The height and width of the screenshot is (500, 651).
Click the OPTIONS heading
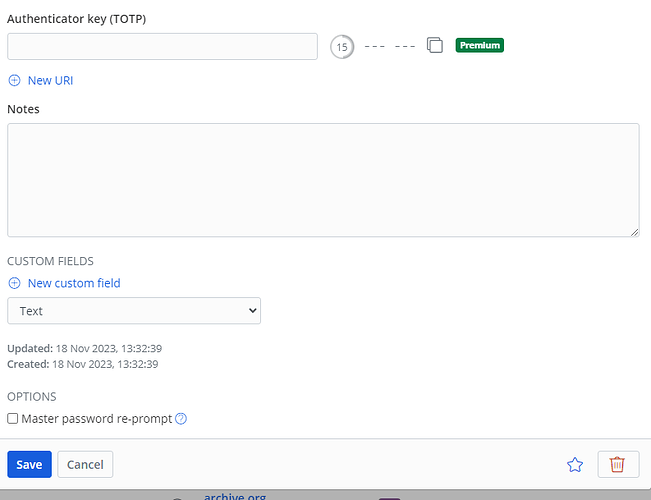tap(32, 397)
